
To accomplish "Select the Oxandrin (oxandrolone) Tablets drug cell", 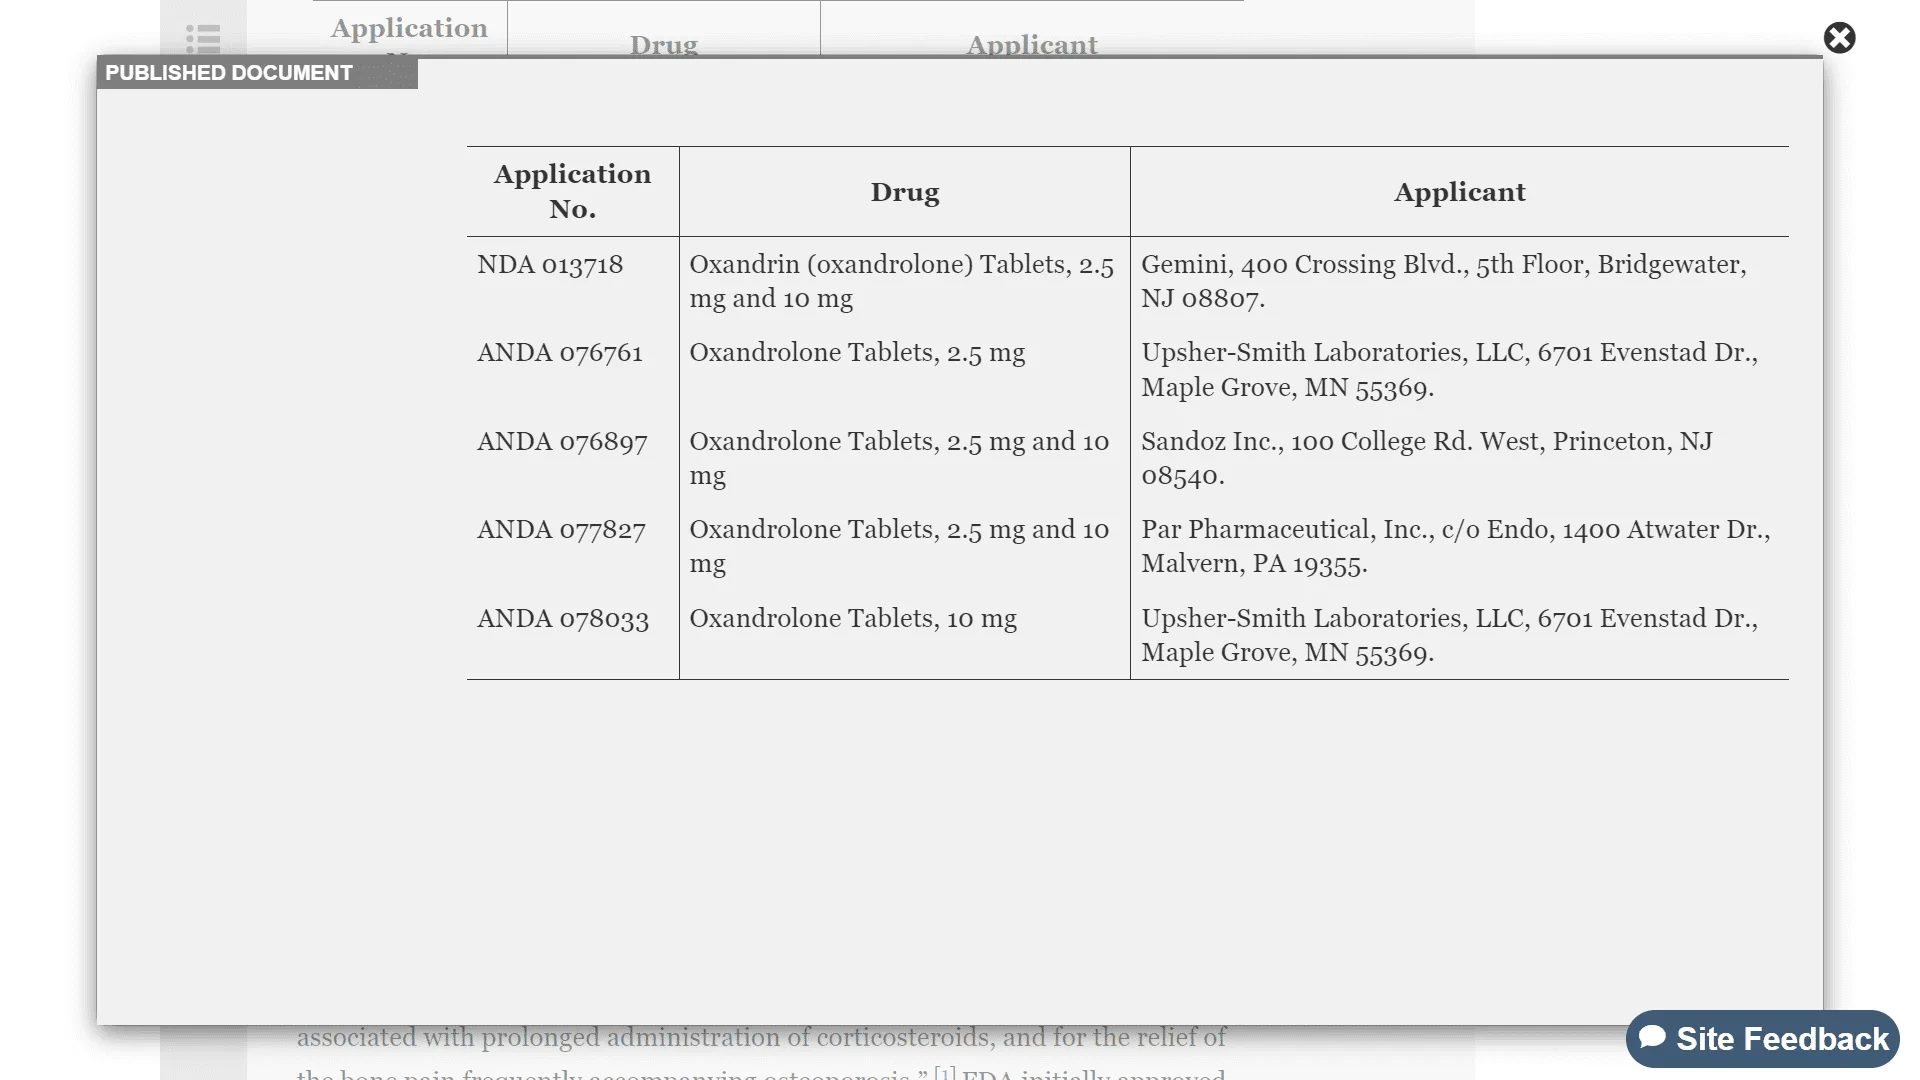I will (x=905, y=282).
